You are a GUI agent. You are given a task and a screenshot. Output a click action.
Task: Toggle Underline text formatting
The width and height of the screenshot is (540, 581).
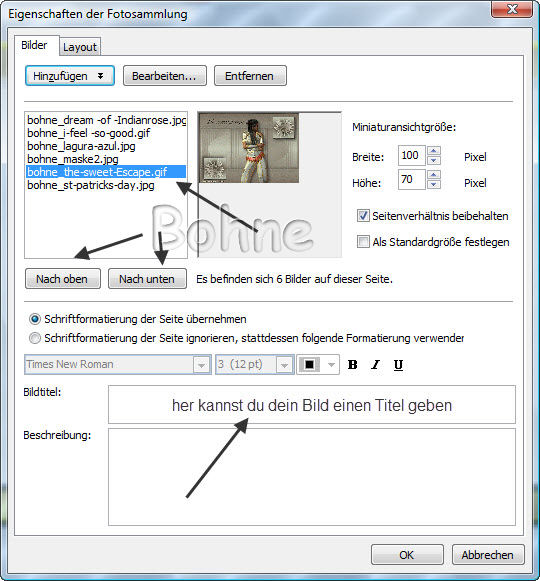point(398,365)
